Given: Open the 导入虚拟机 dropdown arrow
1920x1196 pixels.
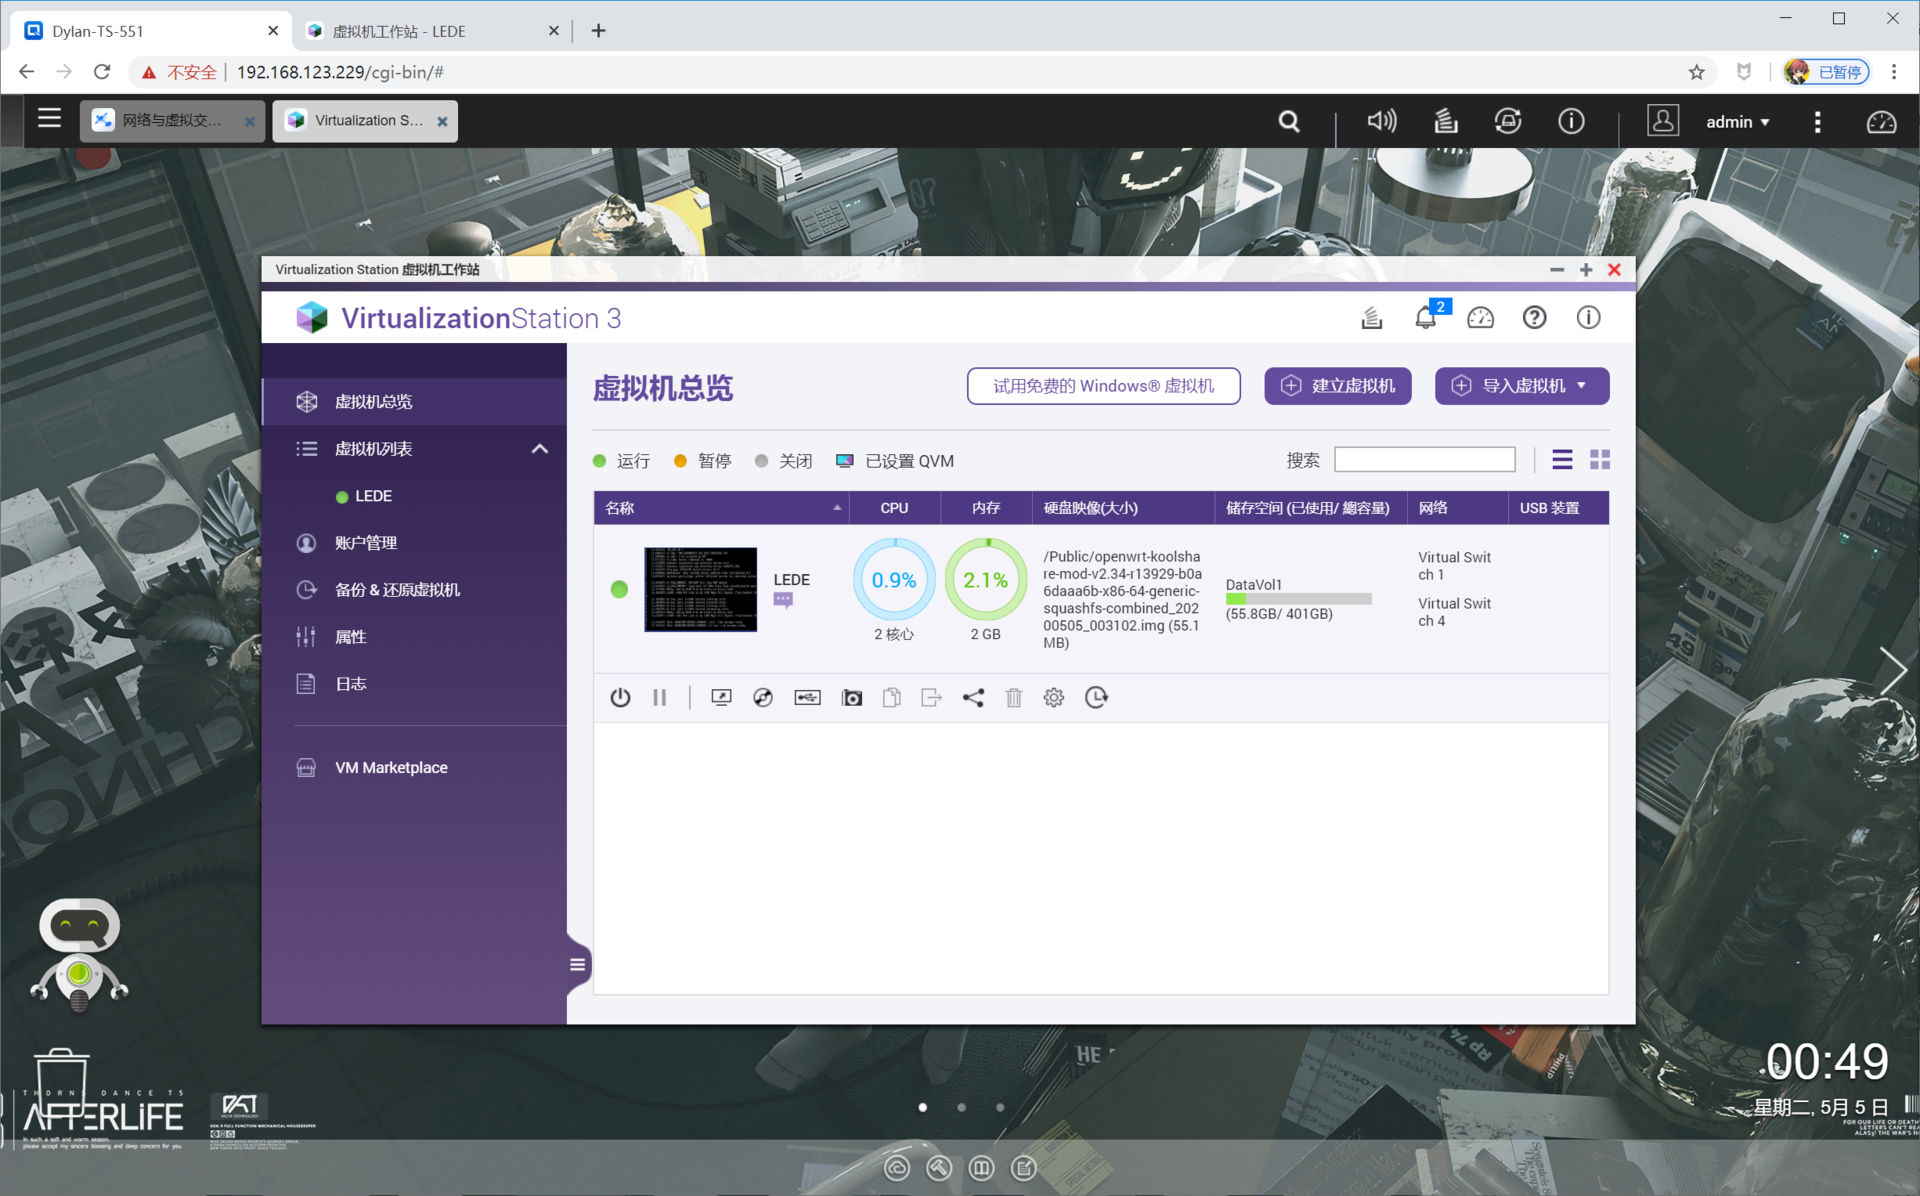Looking at the screenshot, I should (1582, 386).
